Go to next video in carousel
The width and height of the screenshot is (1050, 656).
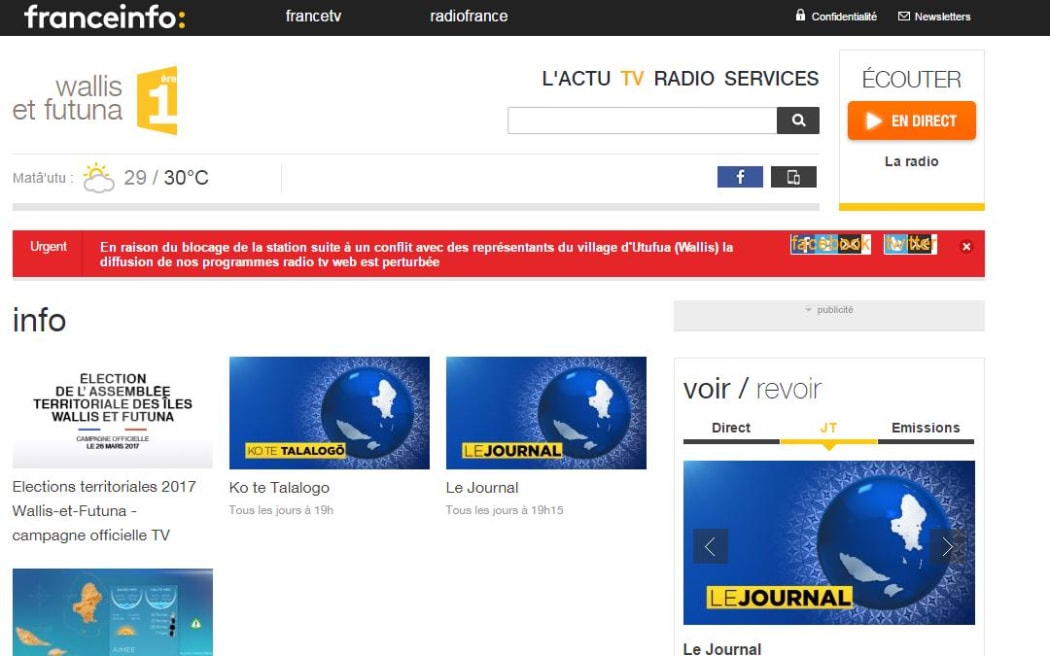[947, 546]
